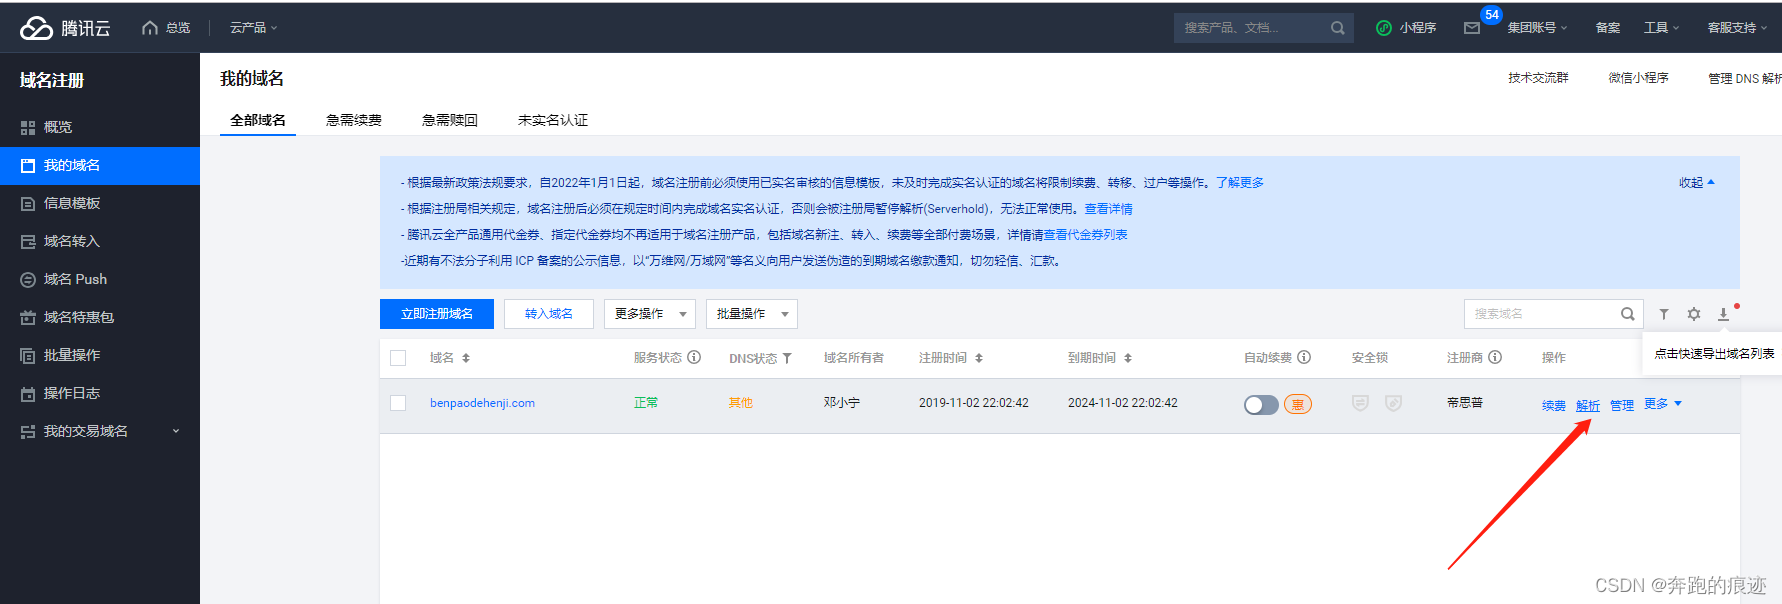1782x604 pixels.
Task: Toggle auto-renew switch for benpaodehenji.com
Action: pos(1261,404)
